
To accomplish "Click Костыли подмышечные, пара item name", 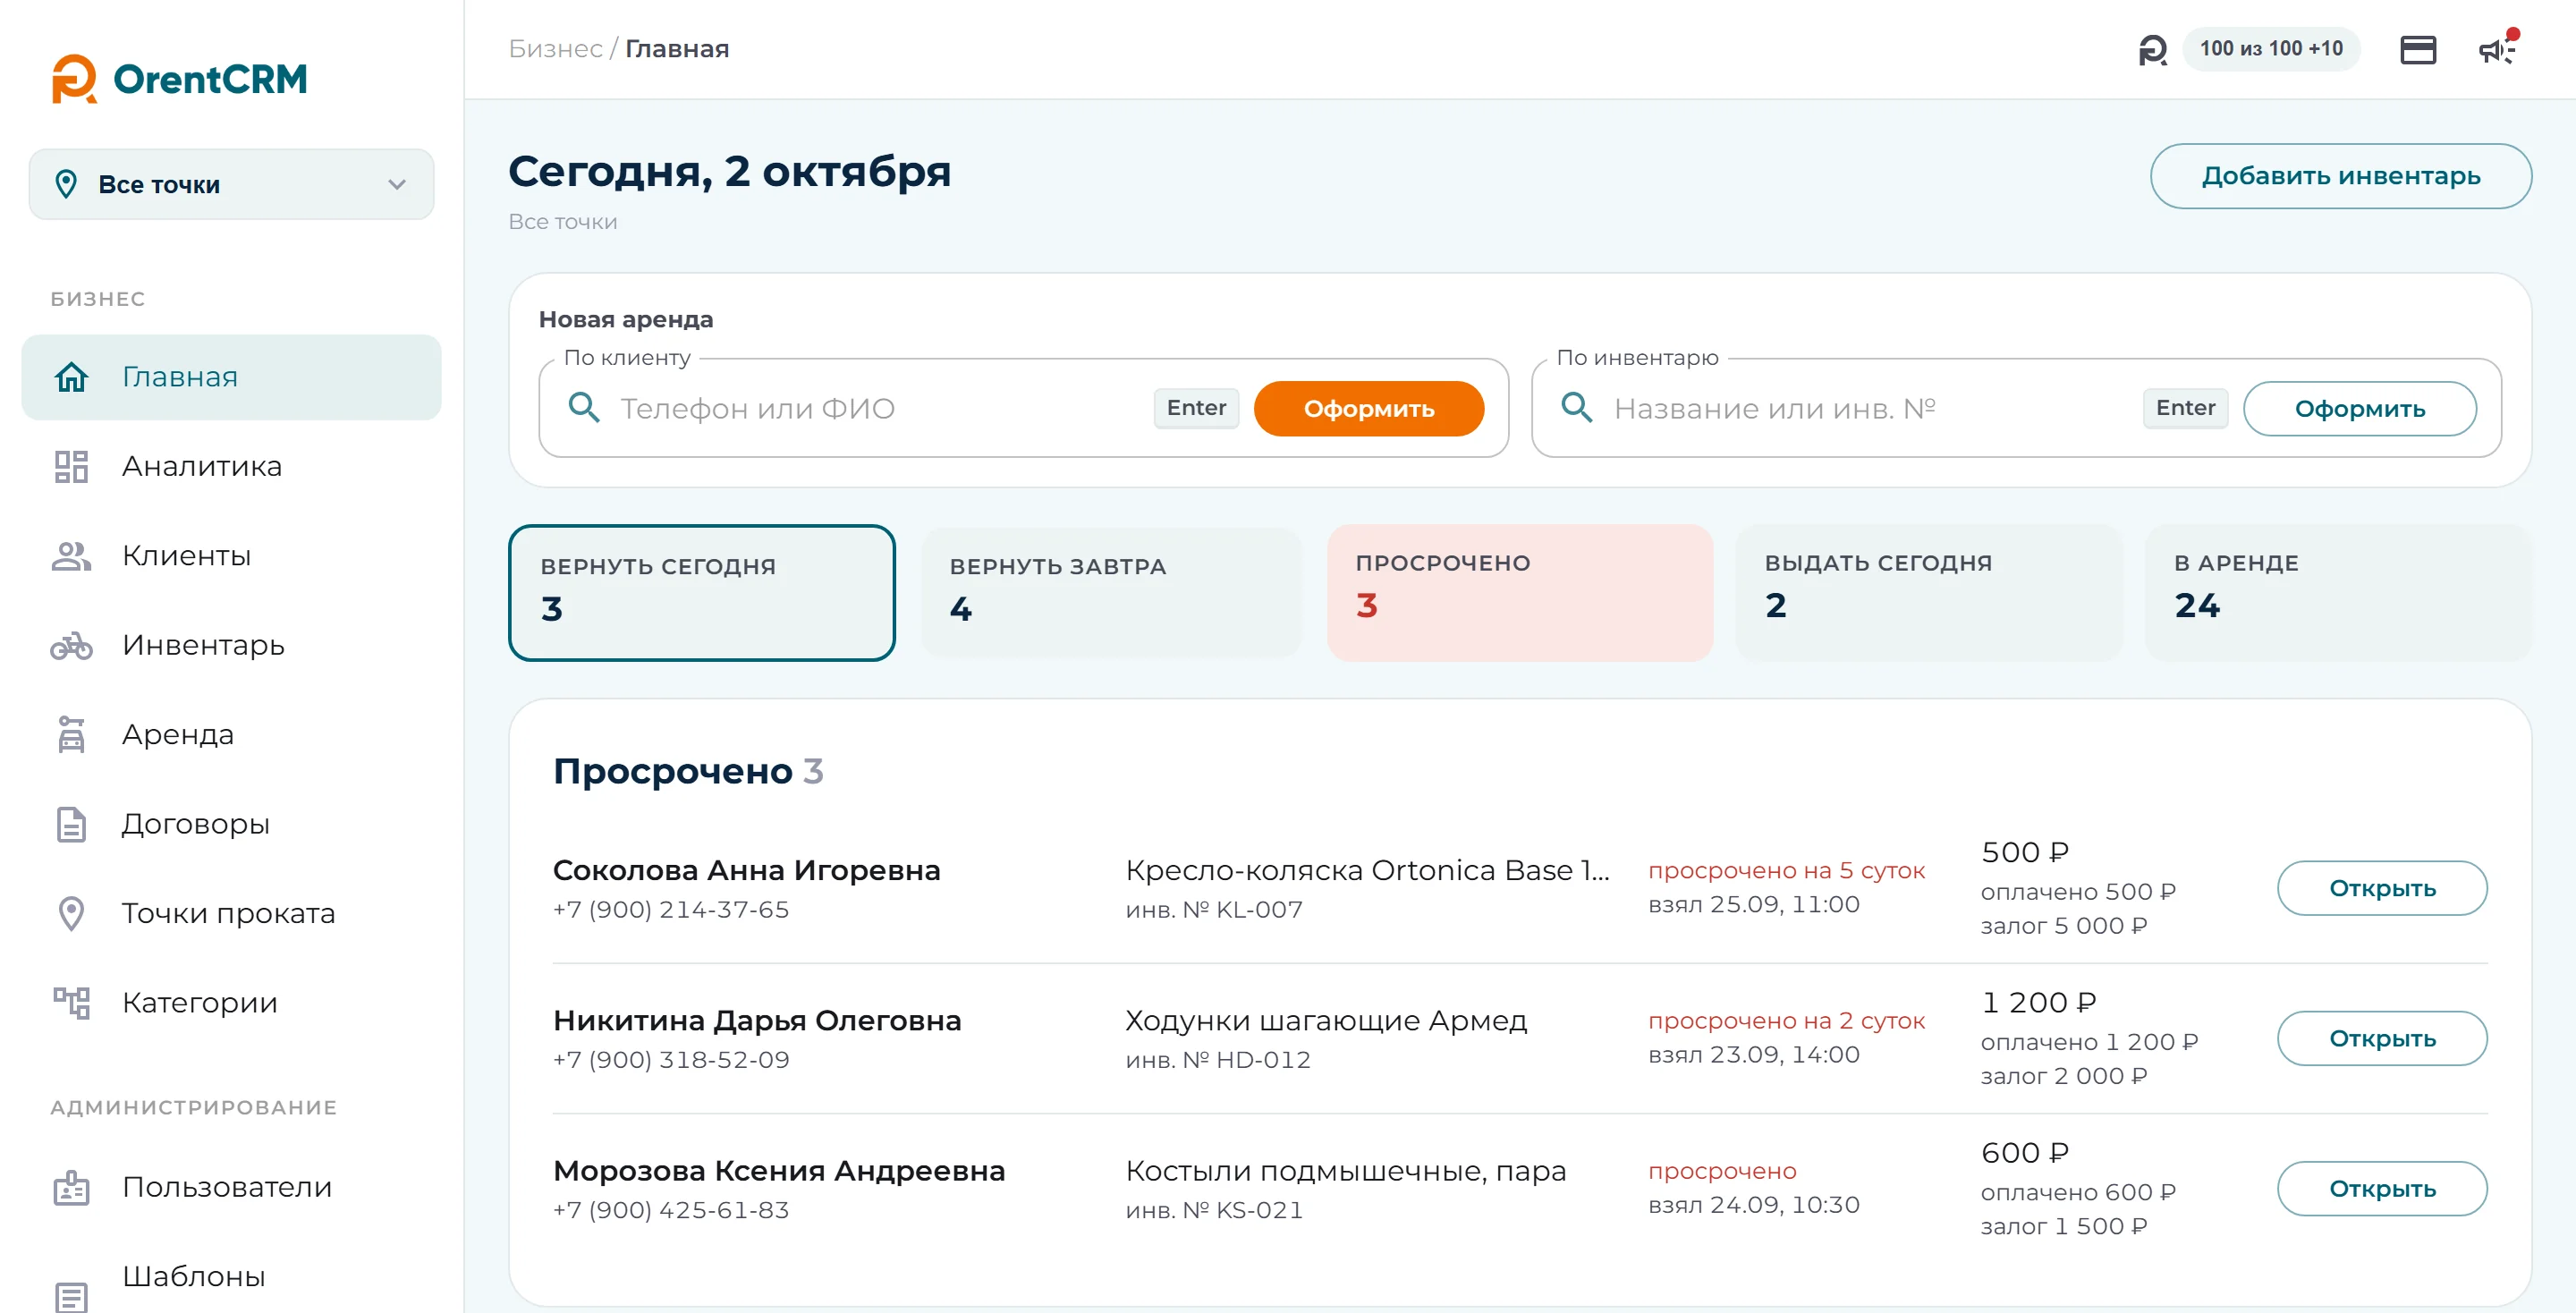I will pyautogui.click(x=1345, y=1171).
